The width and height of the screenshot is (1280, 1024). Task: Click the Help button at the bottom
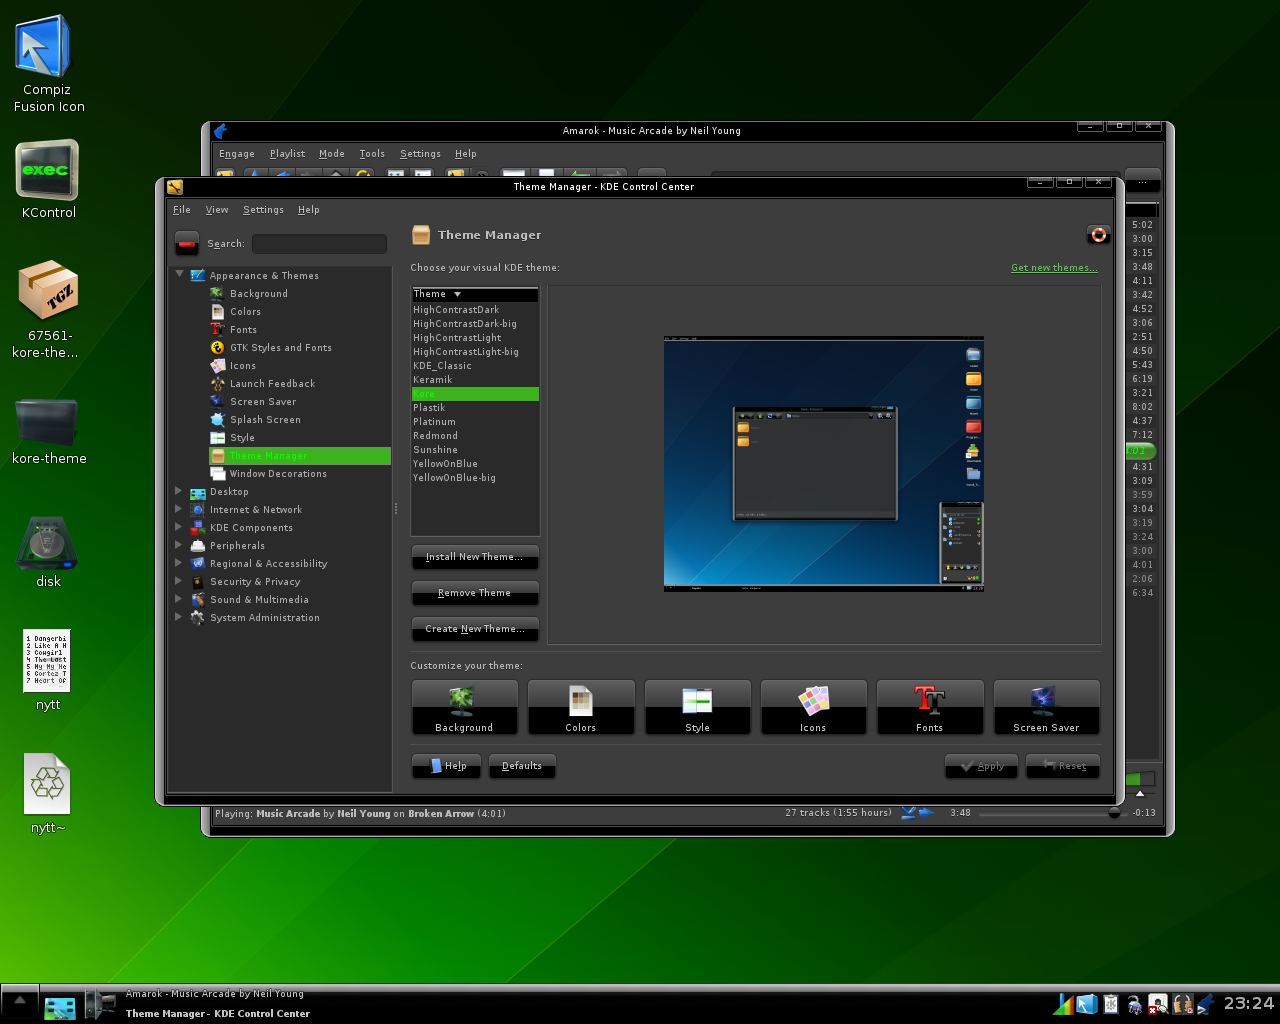[446, 766]
